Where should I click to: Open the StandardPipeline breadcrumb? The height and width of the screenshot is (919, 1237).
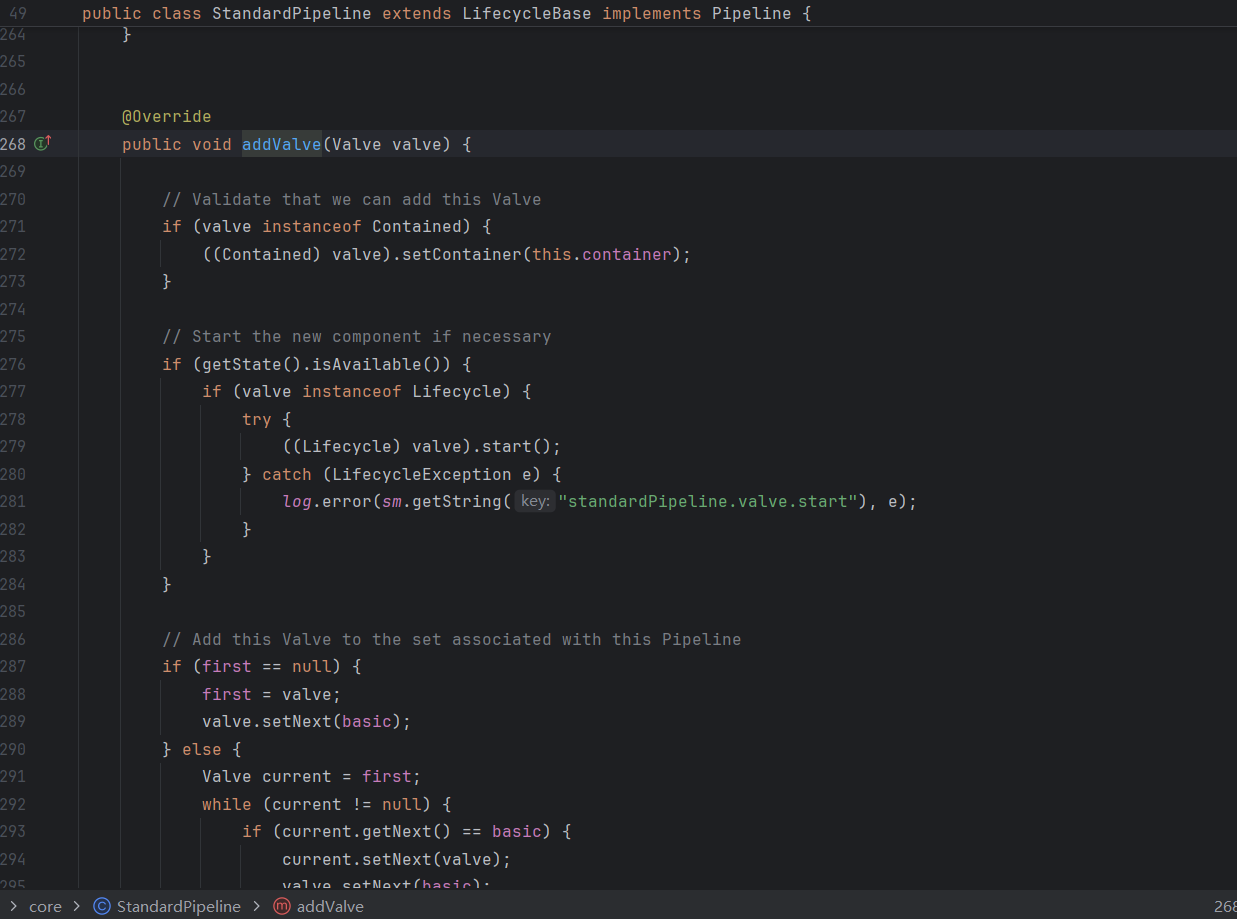click(x=178, y=906)
